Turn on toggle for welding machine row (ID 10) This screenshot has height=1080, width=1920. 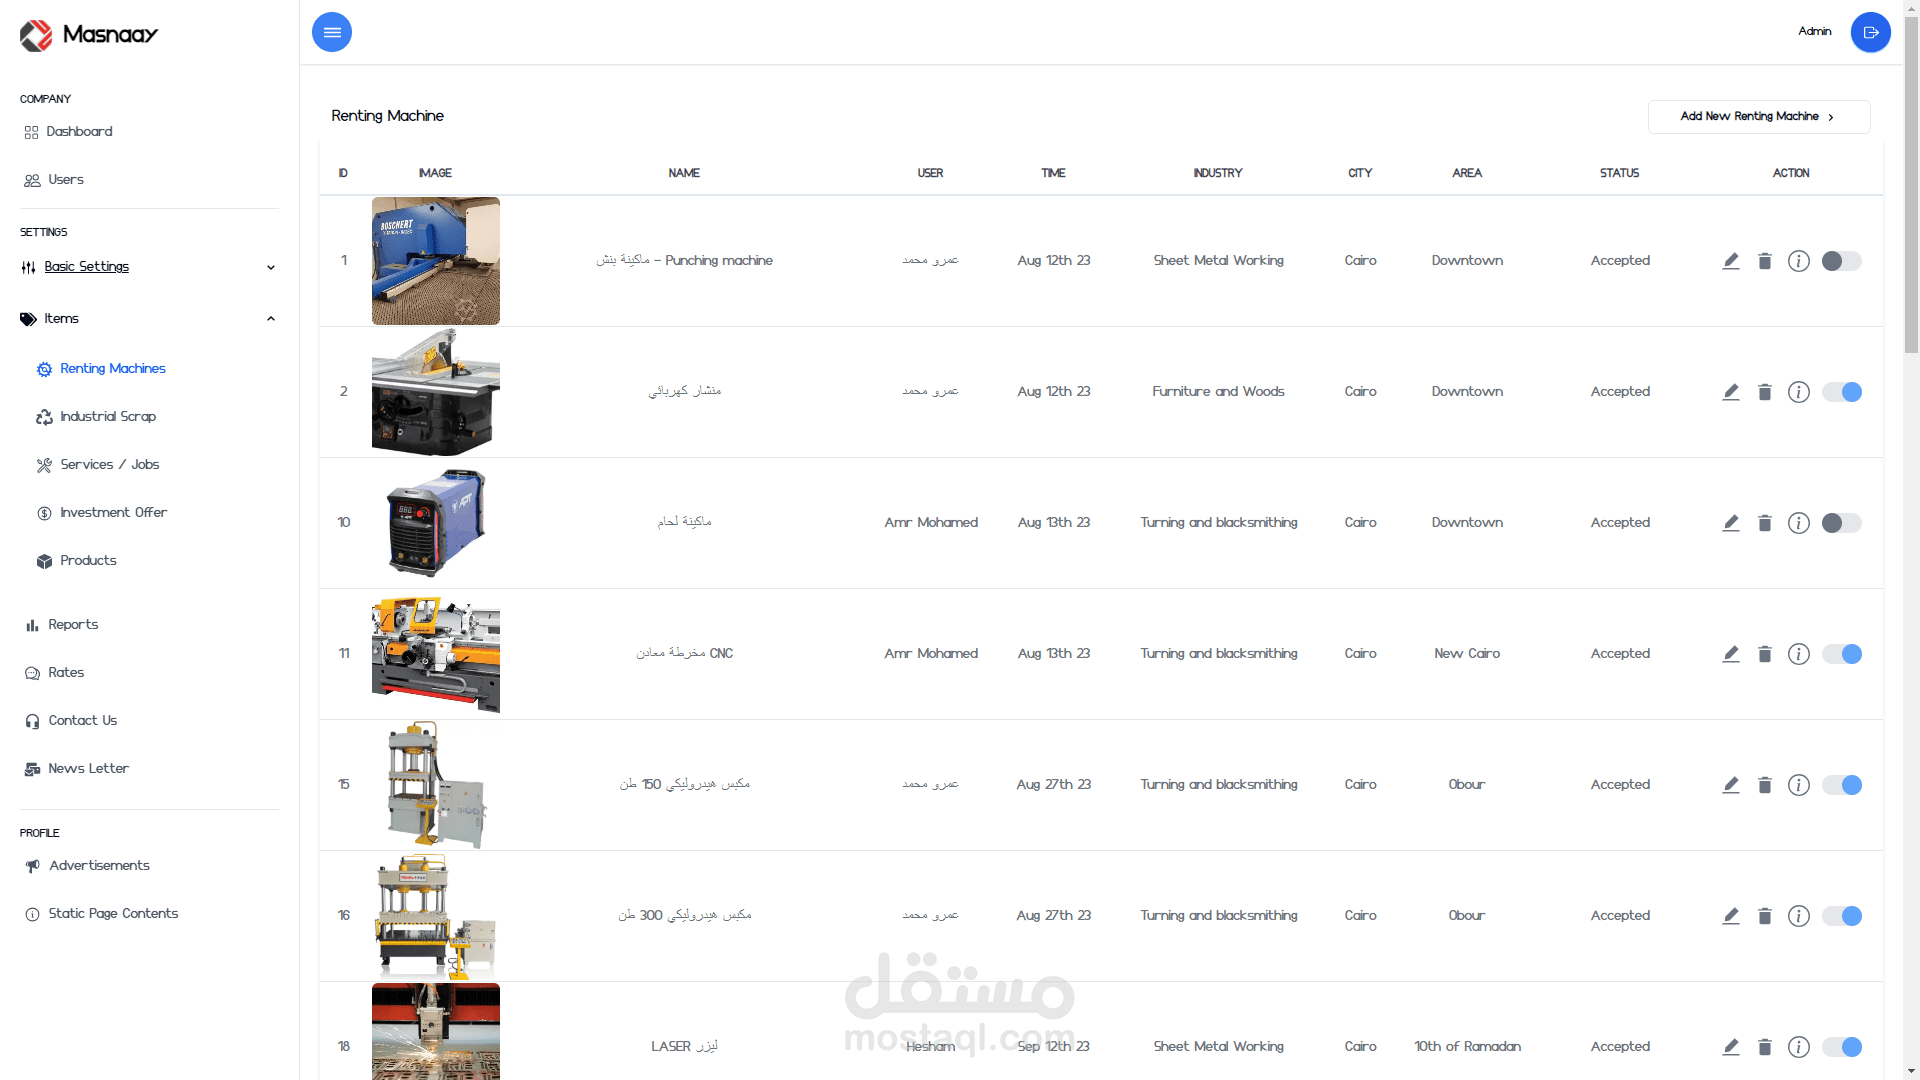[1841, 523]
